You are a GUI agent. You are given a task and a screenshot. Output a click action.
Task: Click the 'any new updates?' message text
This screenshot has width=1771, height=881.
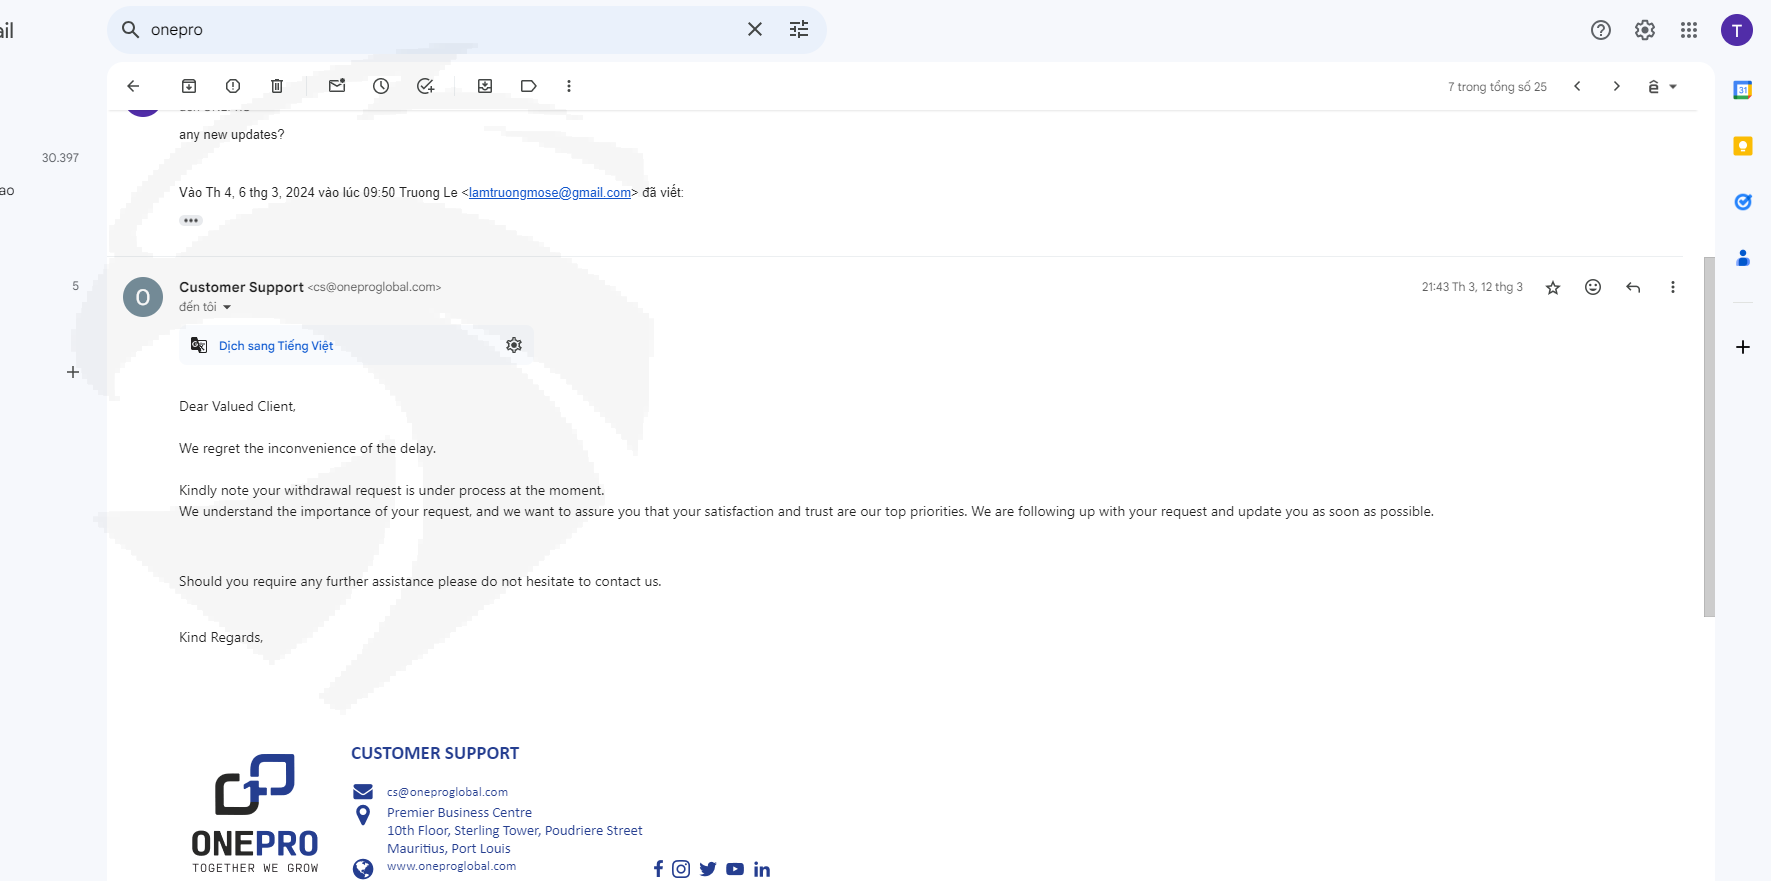pos(231,135)
